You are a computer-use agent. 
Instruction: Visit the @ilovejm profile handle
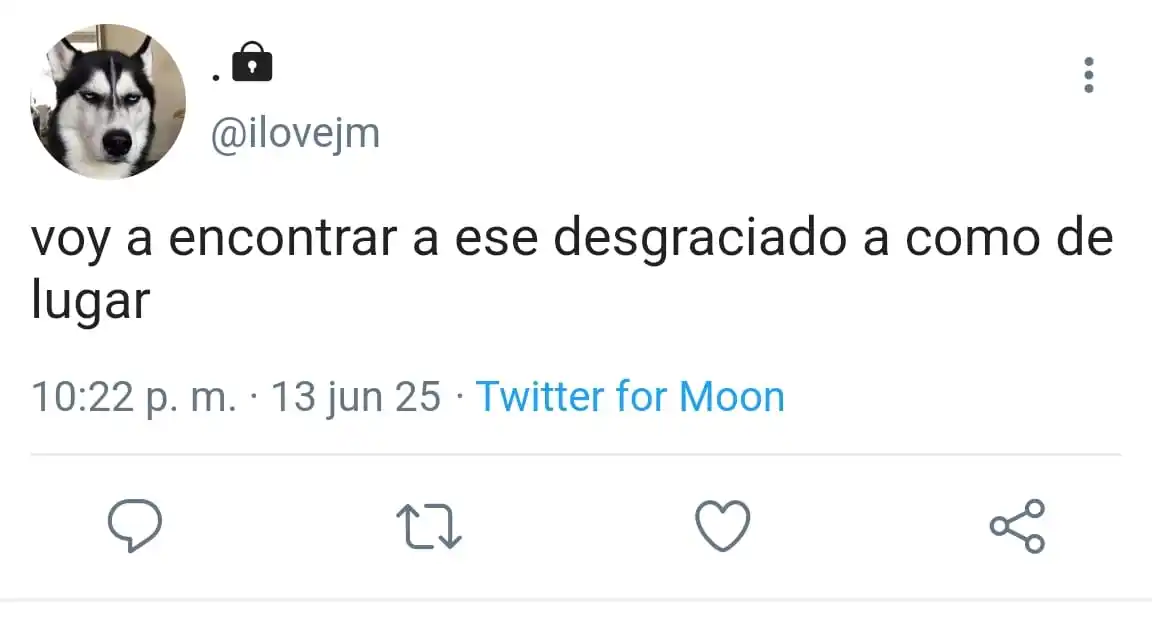pyautogui.click(x=295, y=134)
